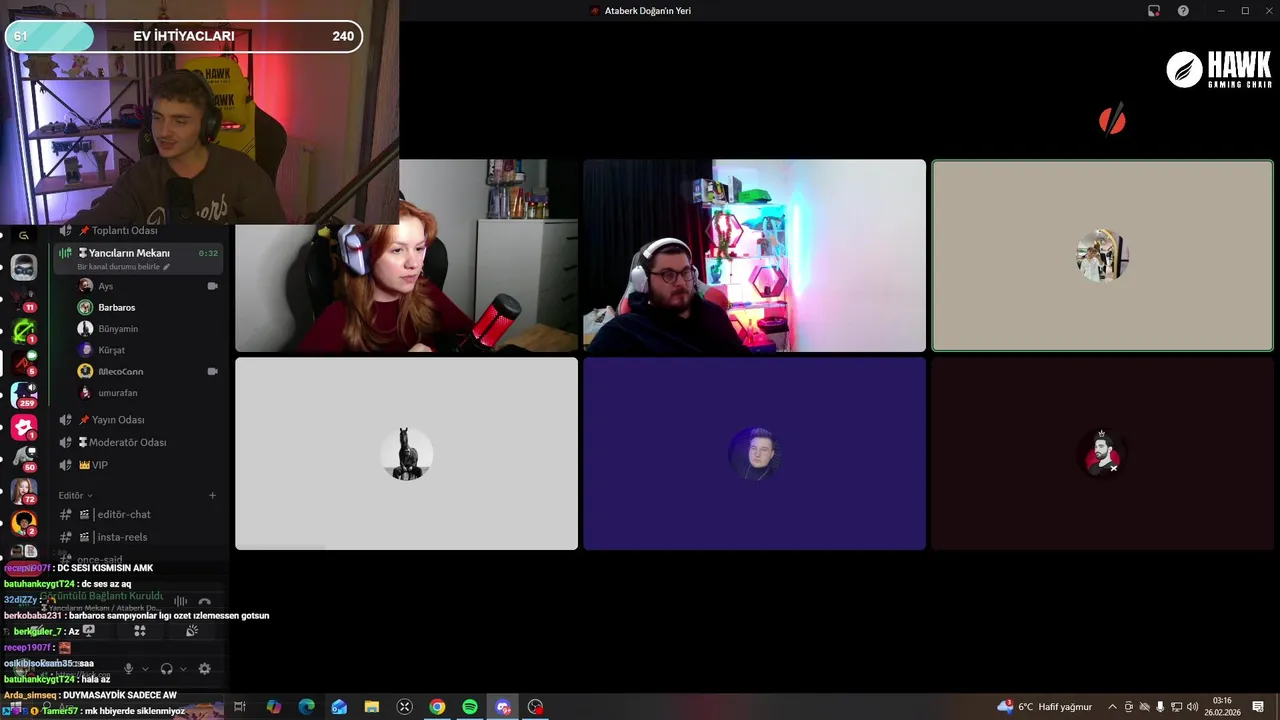The image size is (1280, 720).
Task: Toggle Discord headphone deafen
Action: [x=166, y=669]
